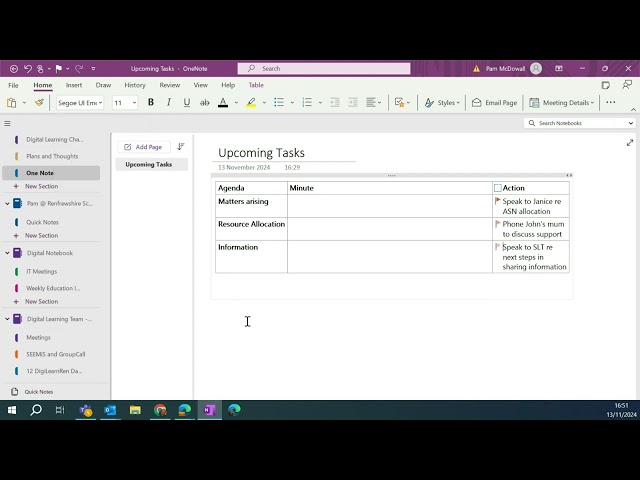Collapse the Digital Notebook notebook
This screenshot has width=640, height=480.
pyautogui.click(x=7, y=253)
